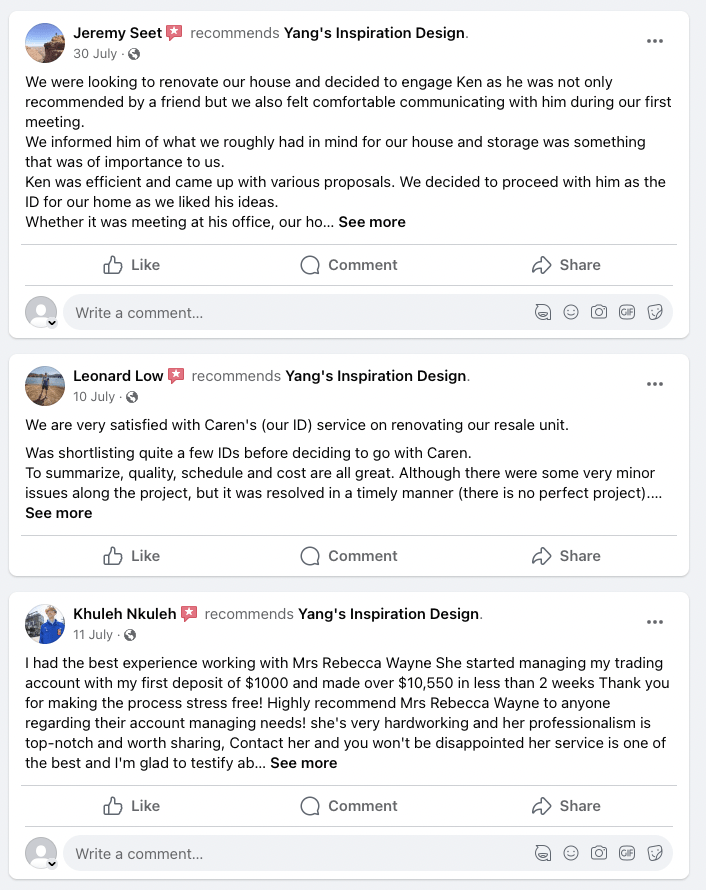
Task: Click camera icon in bottom comment box
Action: tap(599, 853)
